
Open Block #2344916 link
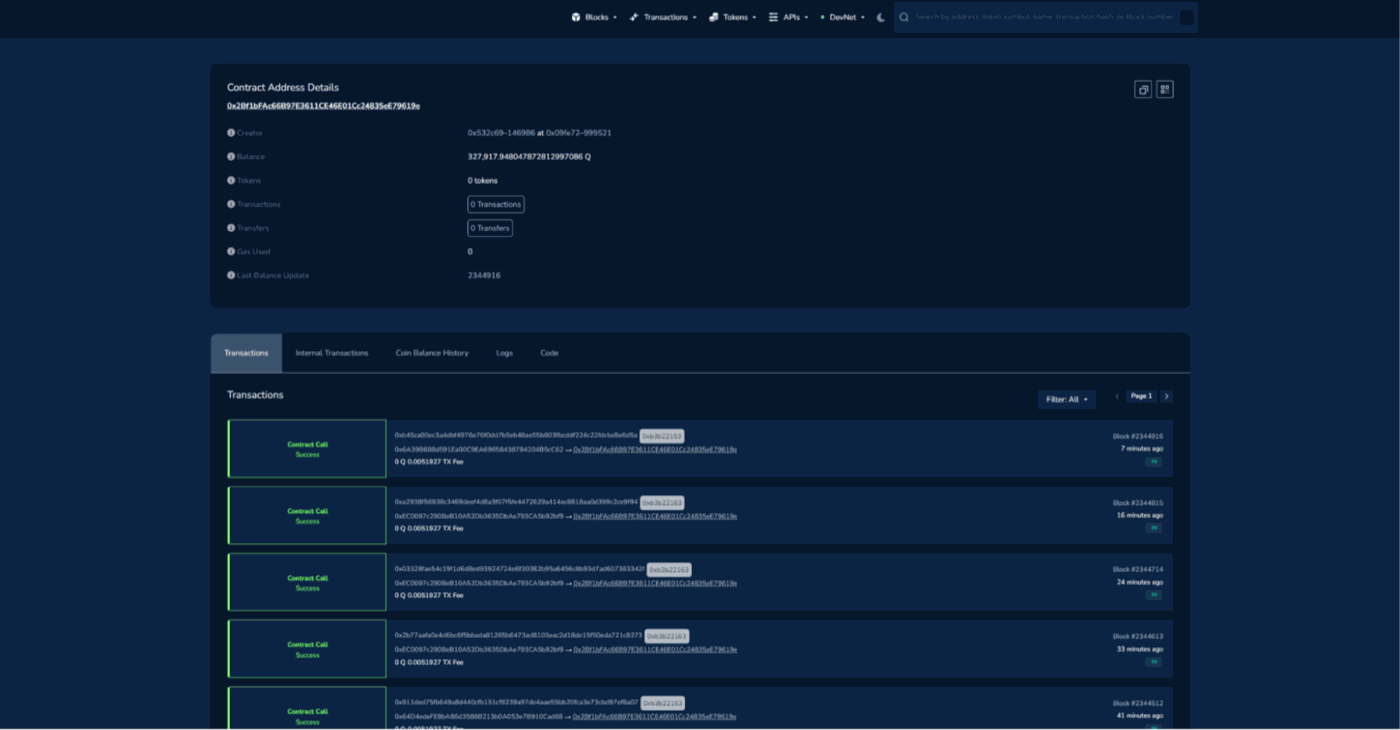(x=1138, y=436)
